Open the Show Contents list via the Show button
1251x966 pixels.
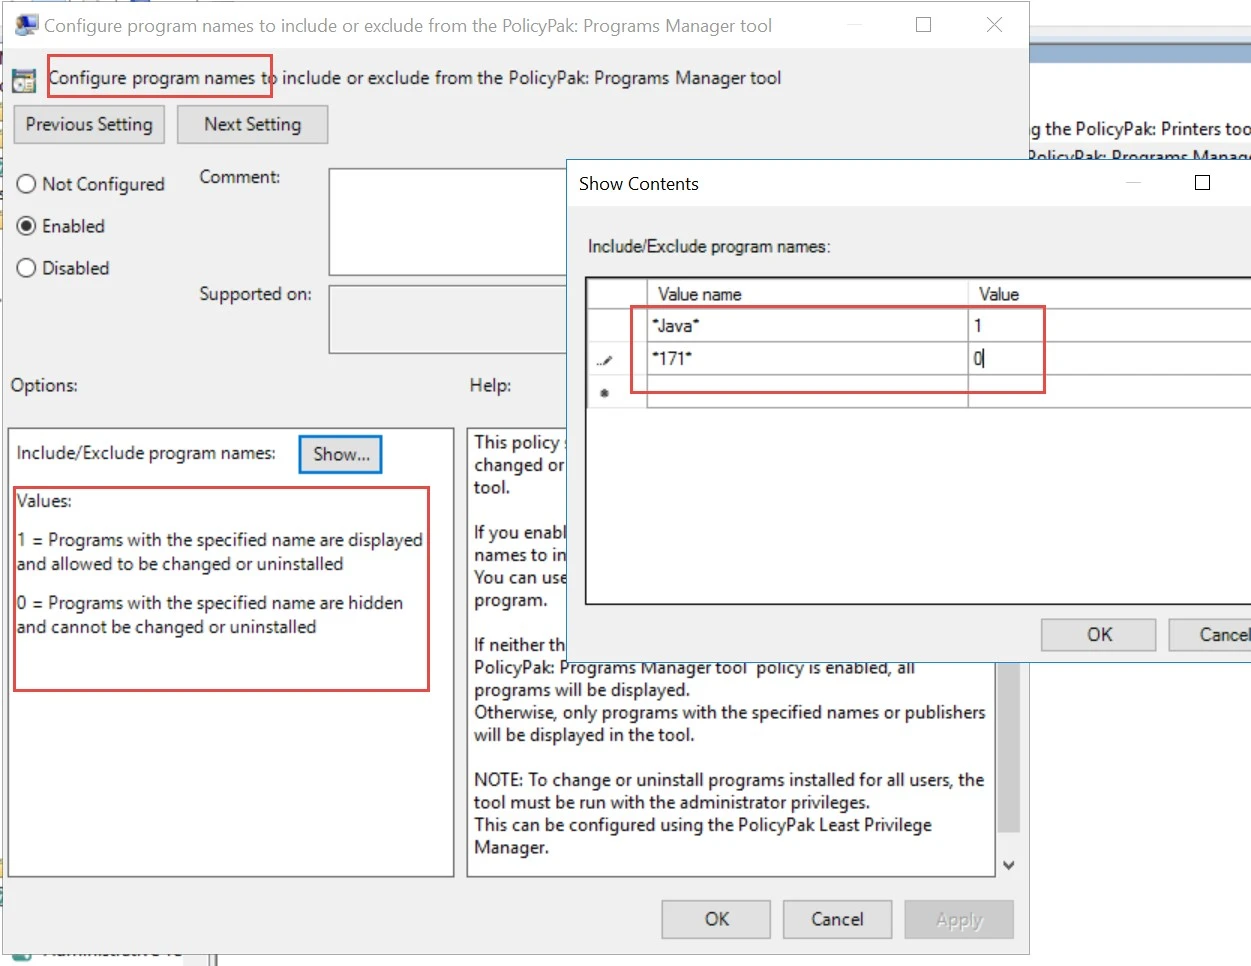click(340, 454)
